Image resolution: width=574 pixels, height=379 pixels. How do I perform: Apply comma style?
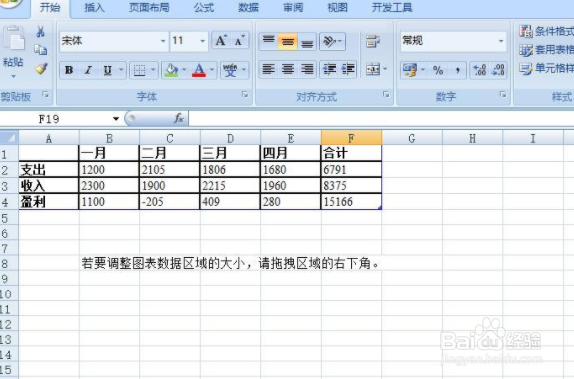pyautogui.click(x=457, y=70)
